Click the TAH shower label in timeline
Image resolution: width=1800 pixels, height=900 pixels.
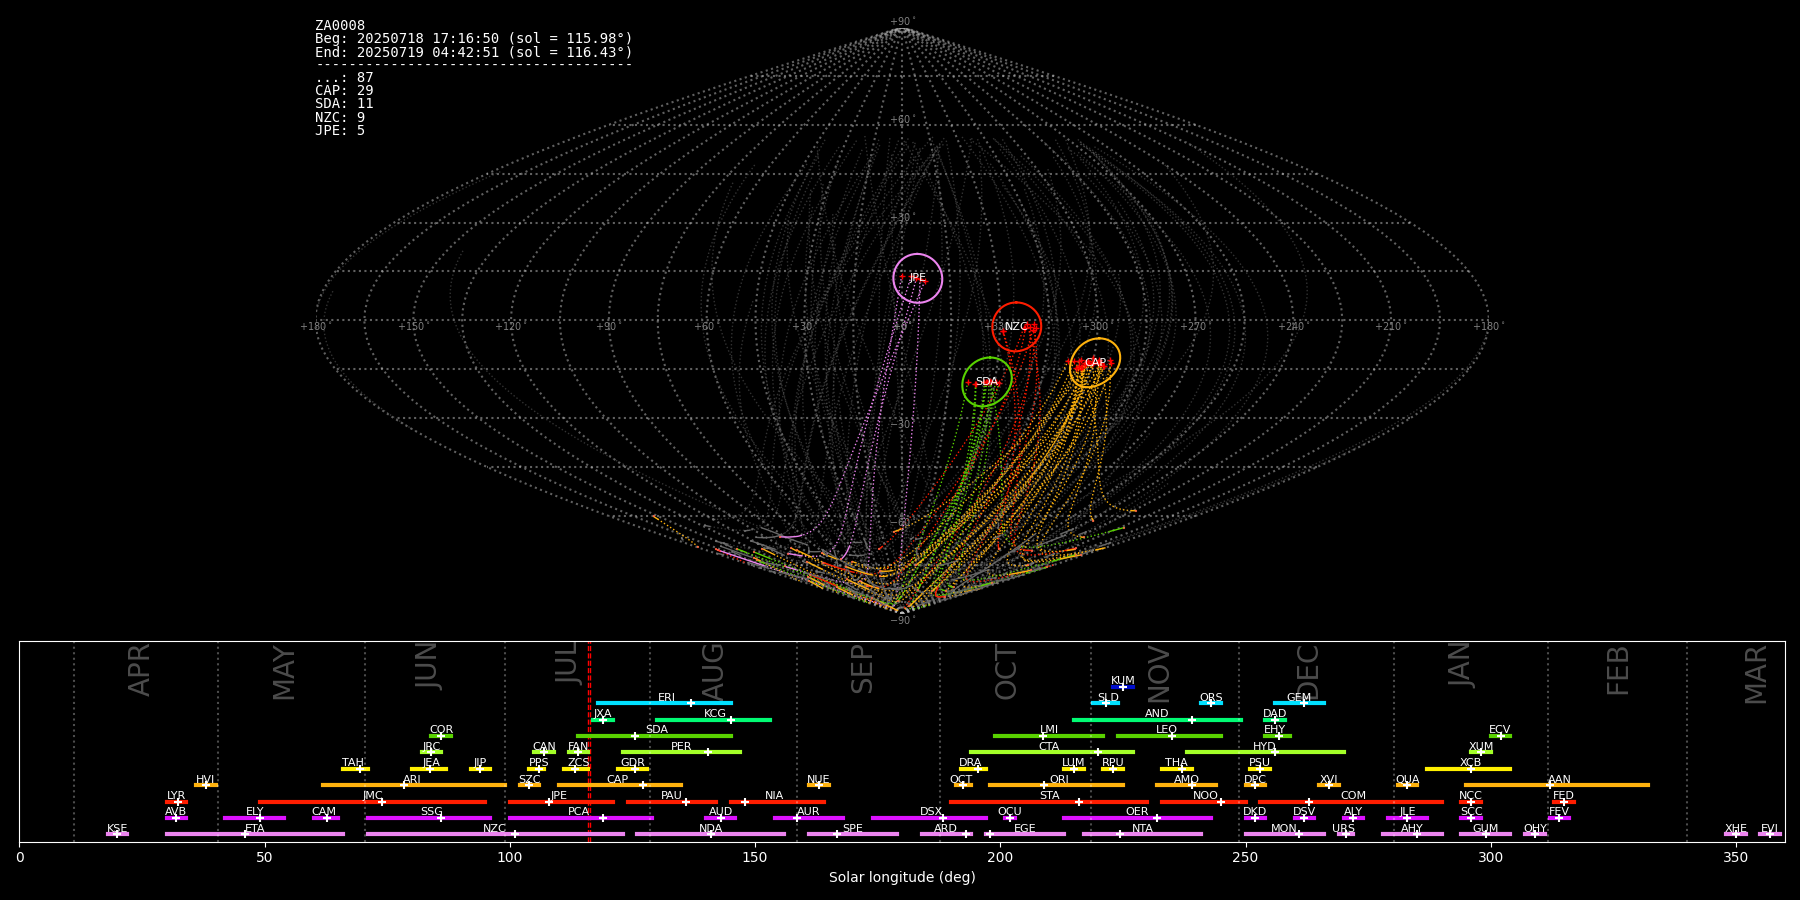[353, 763]
